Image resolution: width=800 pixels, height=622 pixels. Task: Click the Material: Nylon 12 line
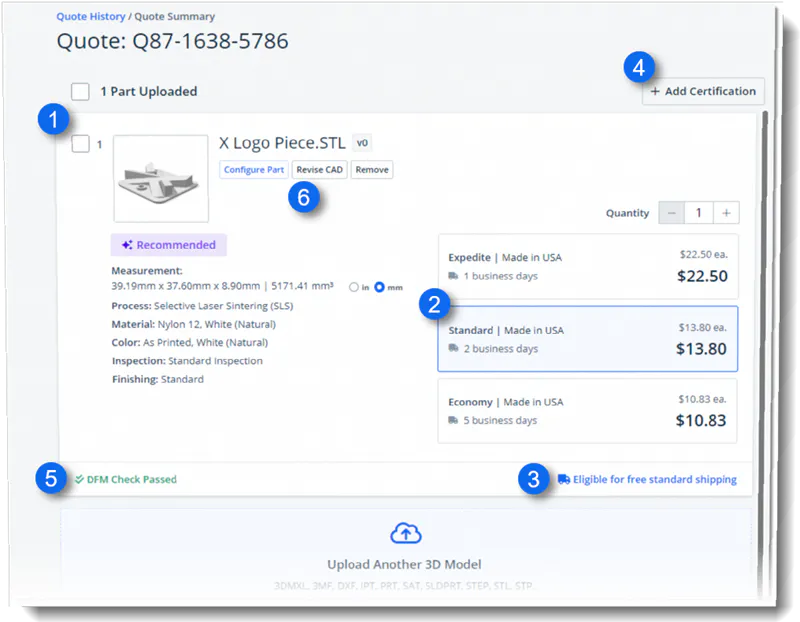[x=193, y=324]
